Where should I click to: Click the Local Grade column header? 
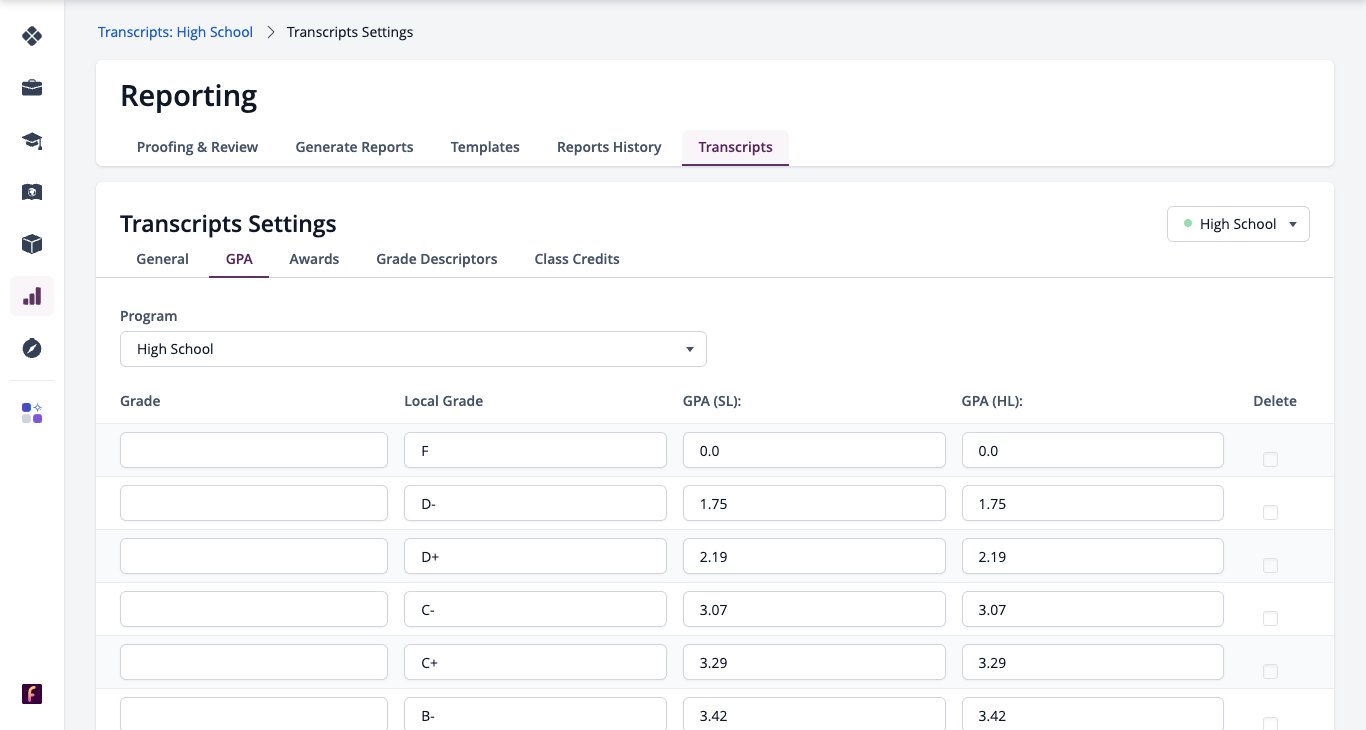click(443, 401)
